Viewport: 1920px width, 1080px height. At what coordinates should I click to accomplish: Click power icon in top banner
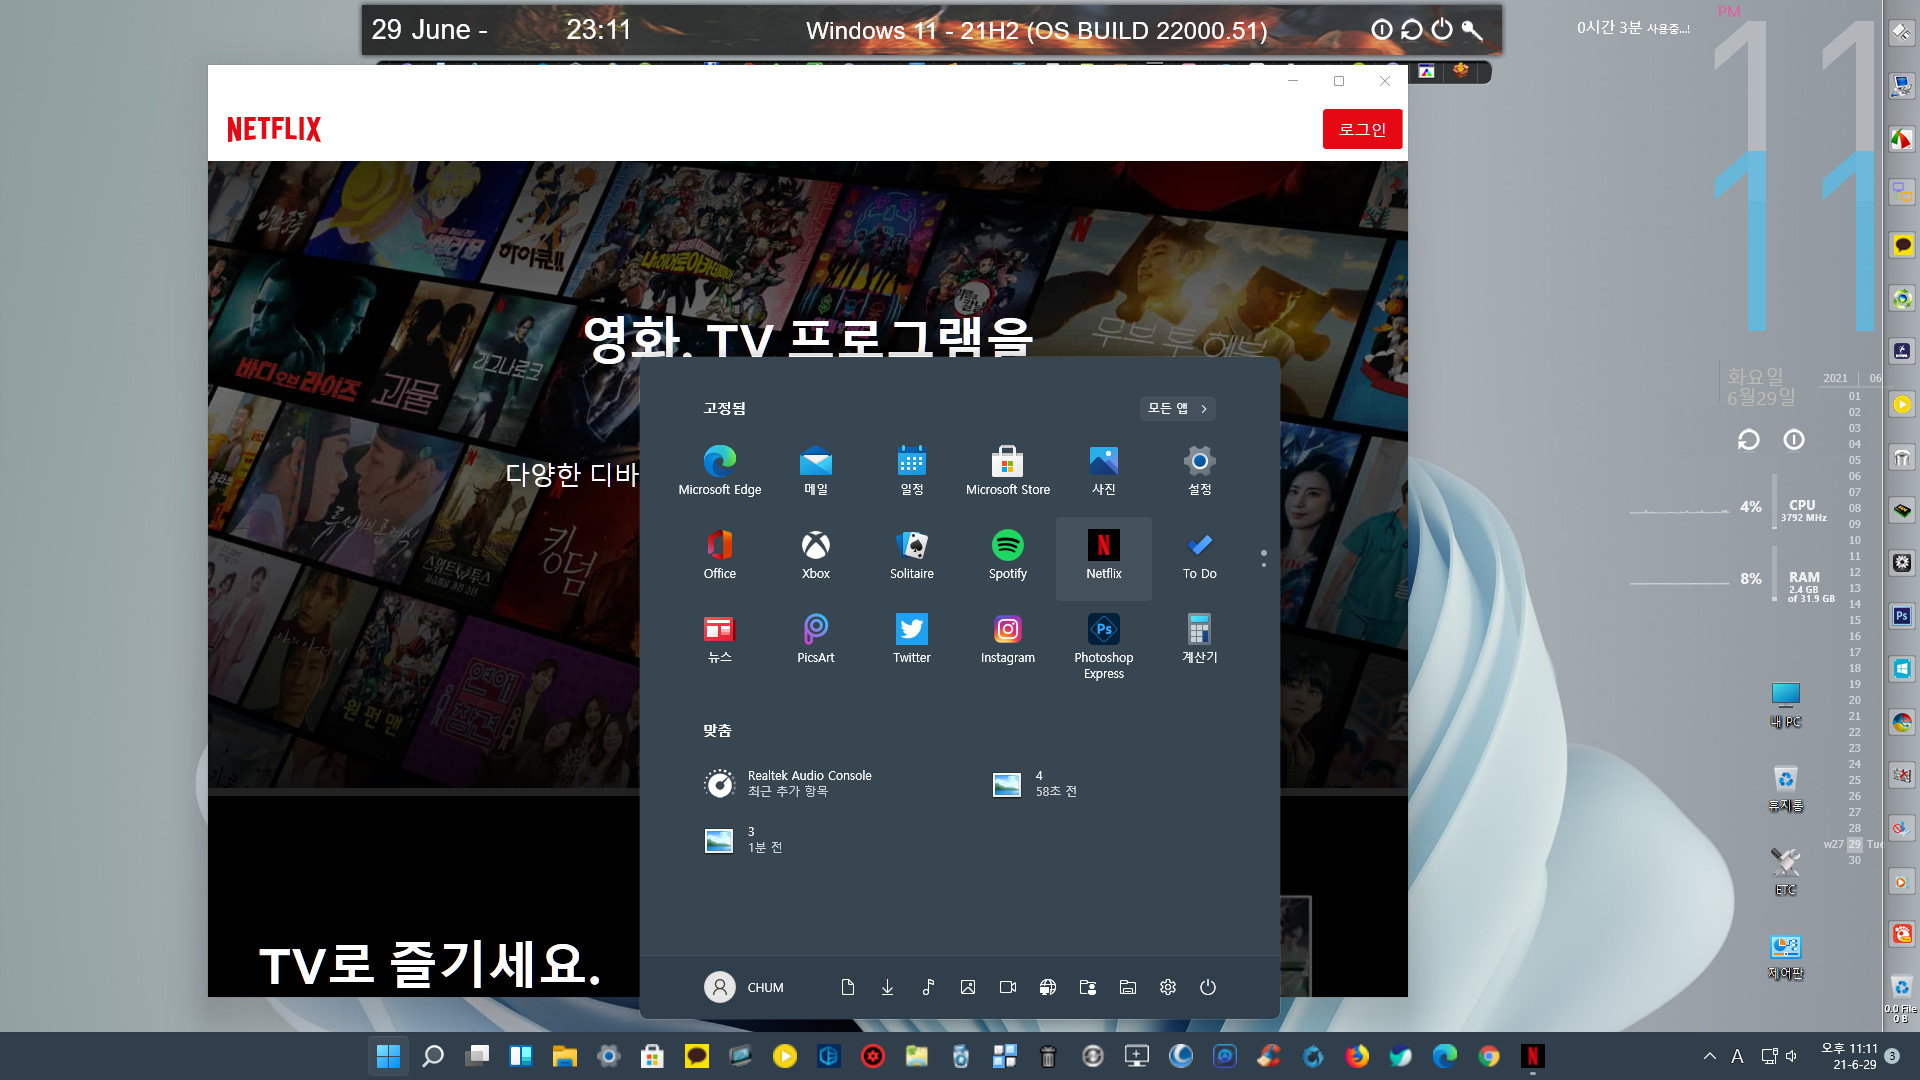[x=1441, y=30]
